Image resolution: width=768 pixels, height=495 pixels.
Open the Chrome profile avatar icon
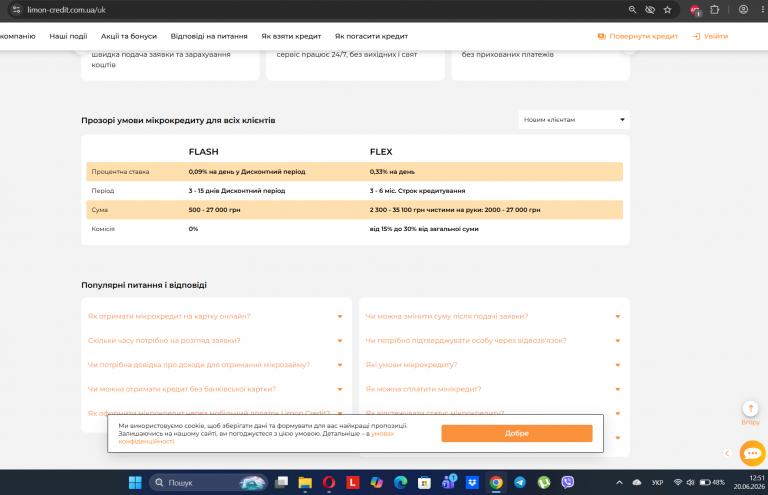tap(743, 10)
